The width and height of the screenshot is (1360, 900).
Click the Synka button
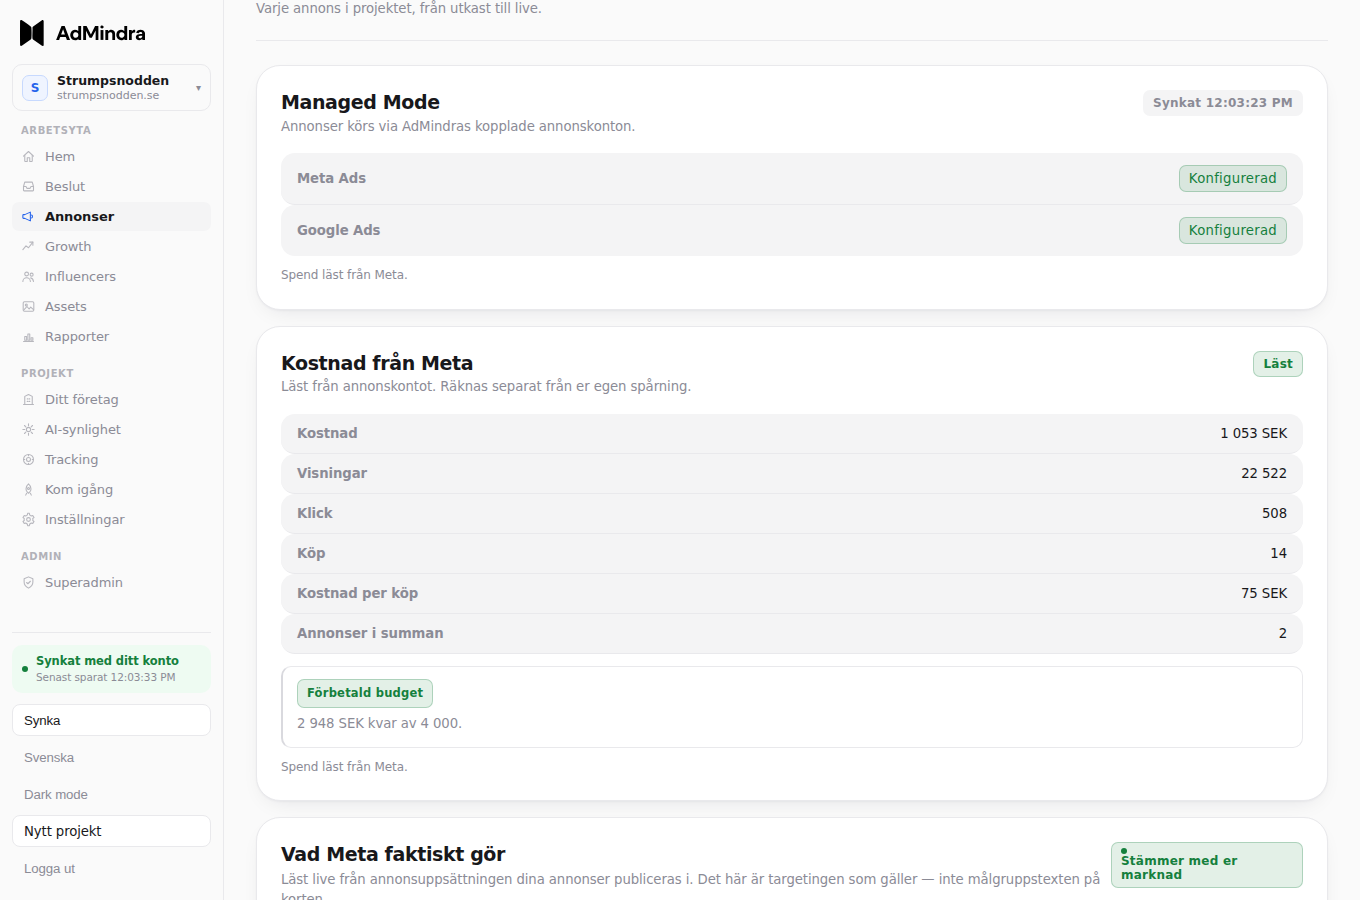tap(111, 720)
